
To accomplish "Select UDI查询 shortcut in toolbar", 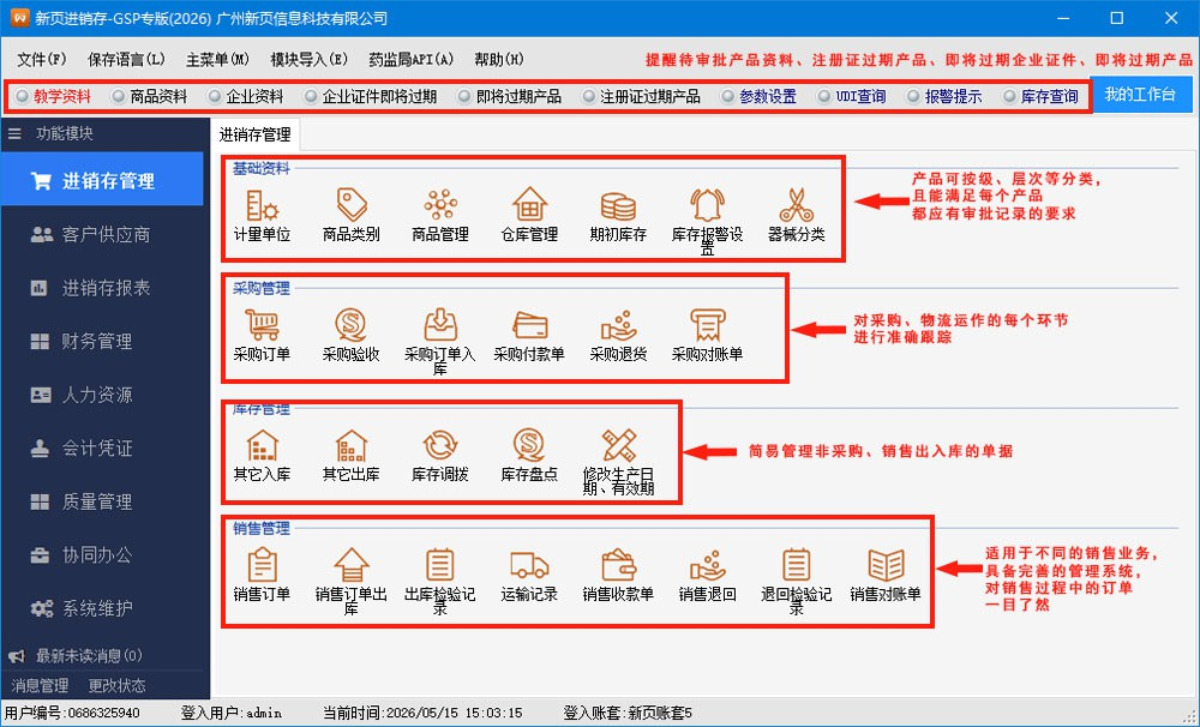I will 852,97.
